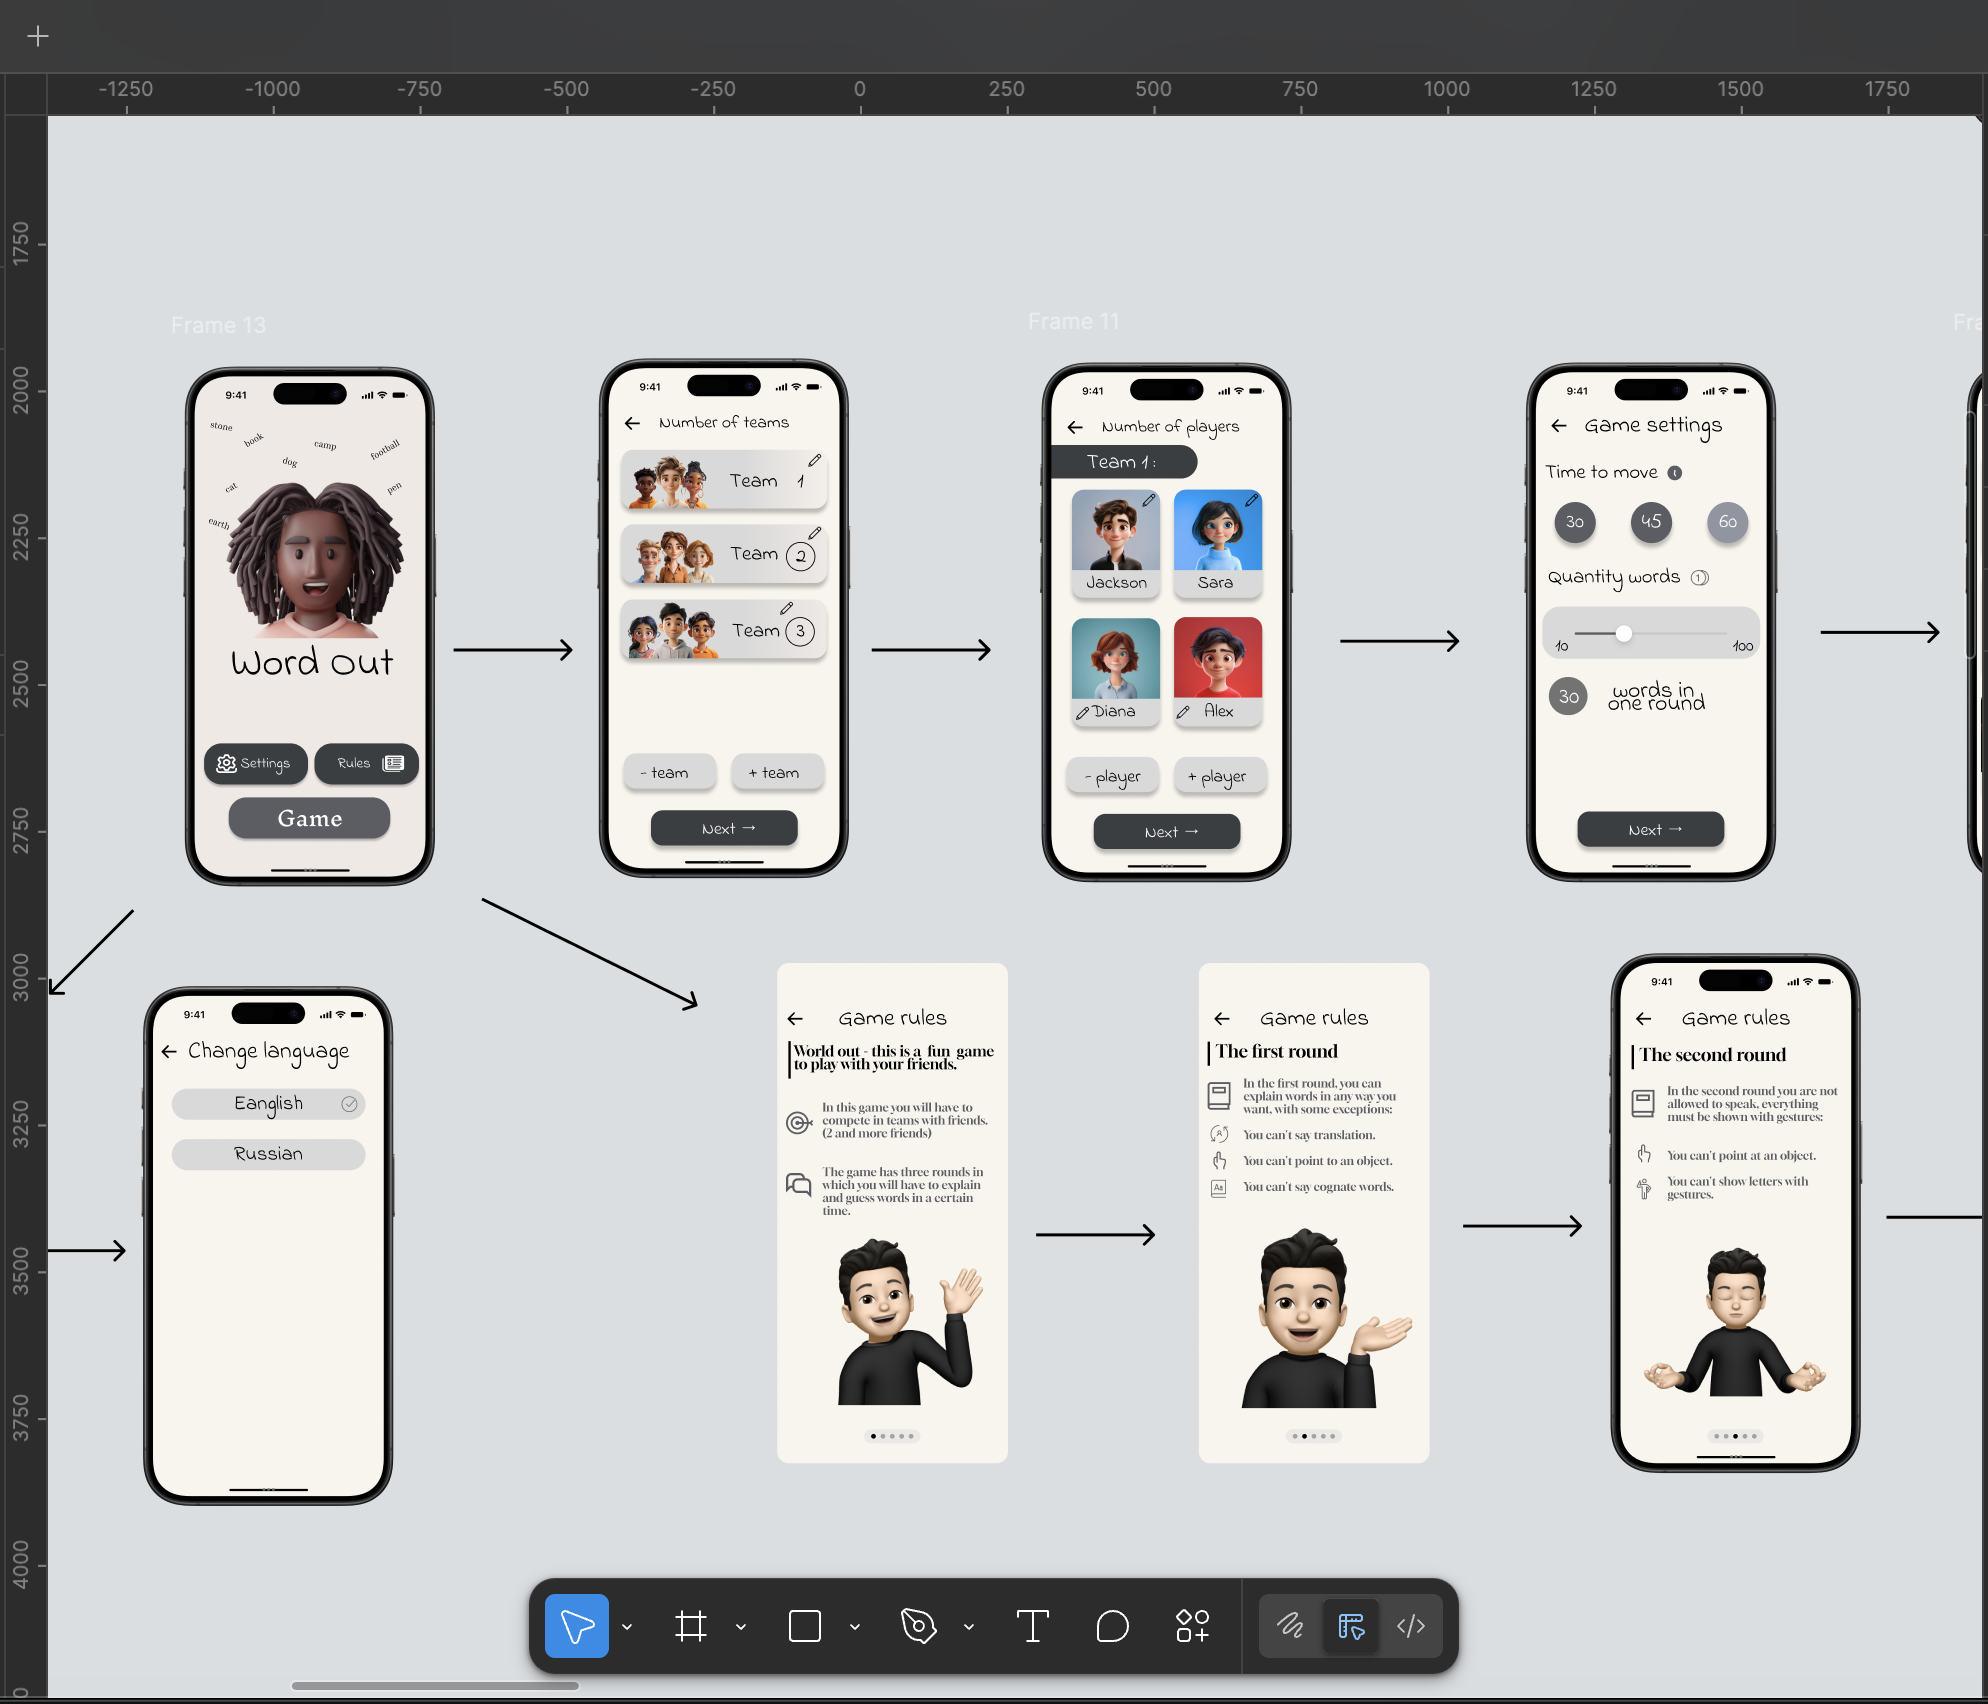Switch to Draw mode
The height and width of the screenshot is (1704, 1988).
[x=1290, y=1626]
